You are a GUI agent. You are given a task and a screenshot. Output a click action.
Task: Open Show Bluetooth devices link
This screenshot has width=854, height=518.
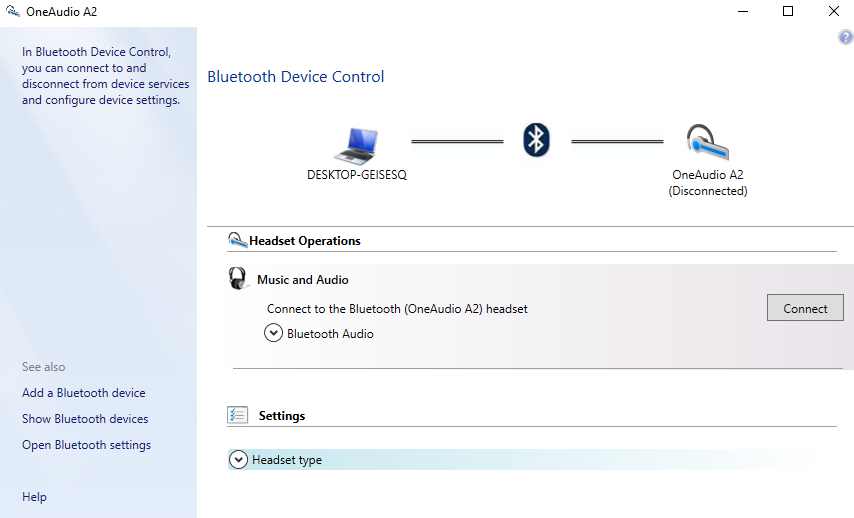click(85, 419)
